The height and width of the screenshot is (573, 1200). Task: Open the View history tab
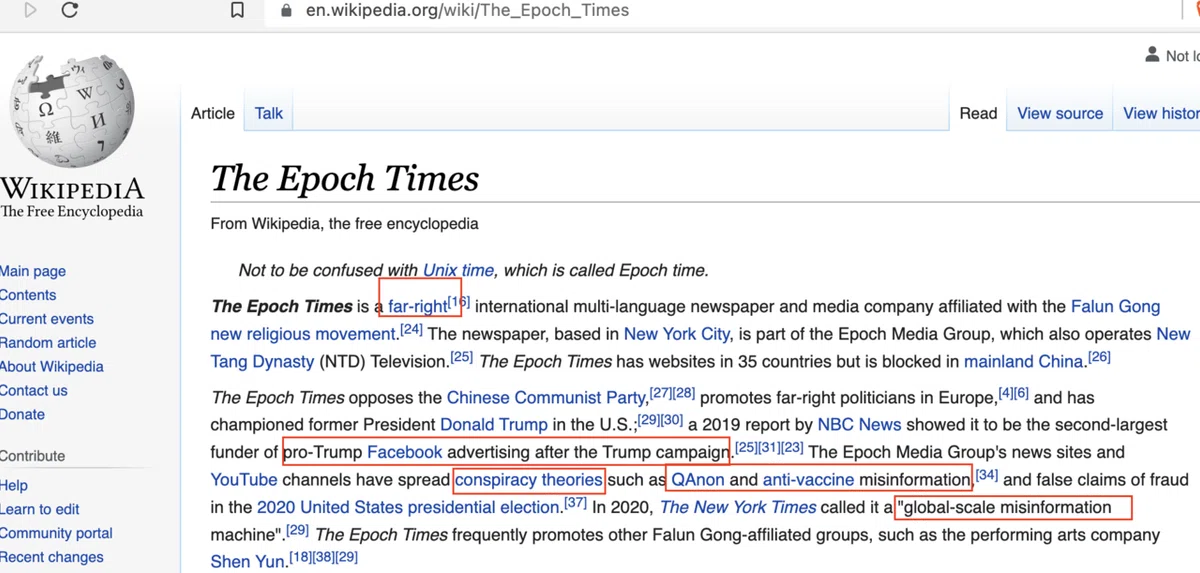[1161, 113]
